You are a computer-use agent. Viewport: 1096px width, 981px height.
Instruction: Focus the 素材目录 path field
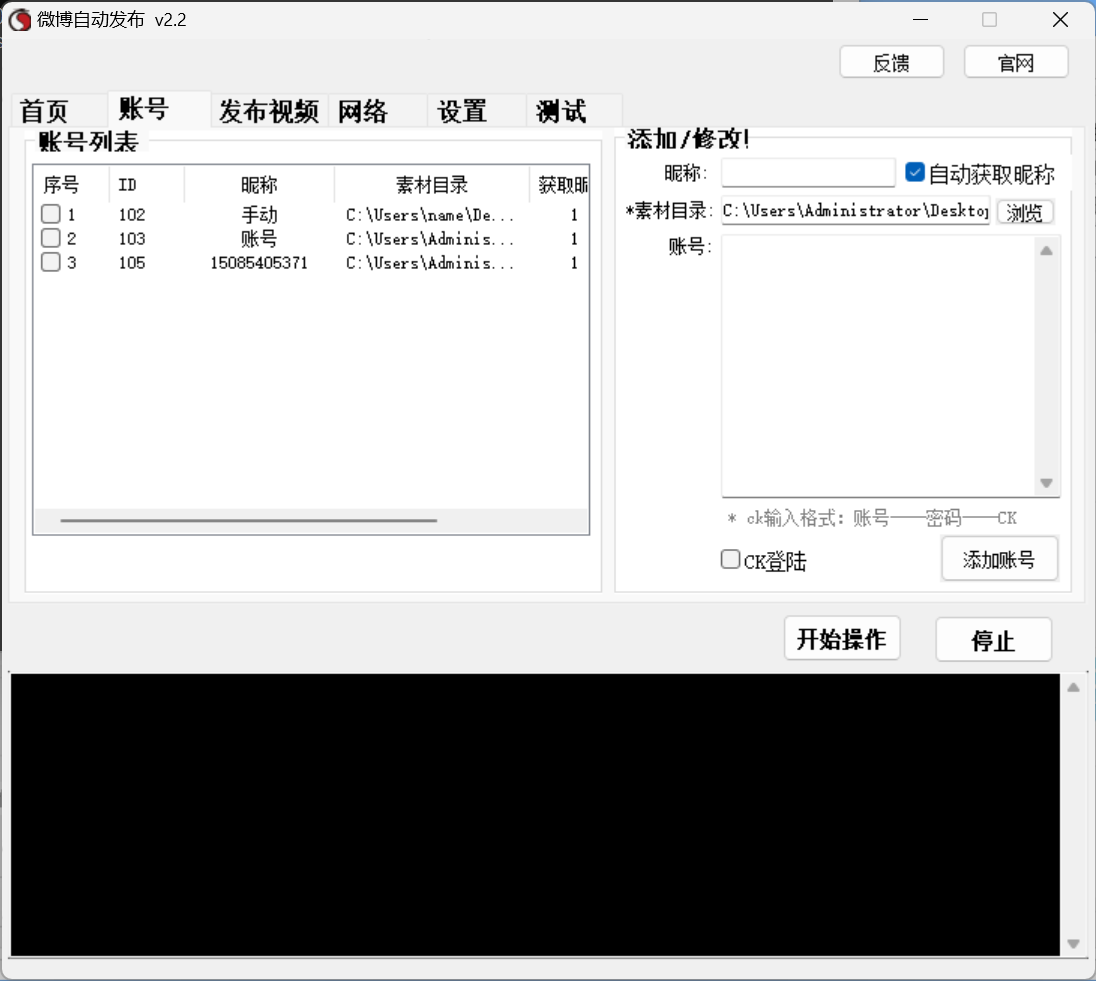click(x=856, y=210)
